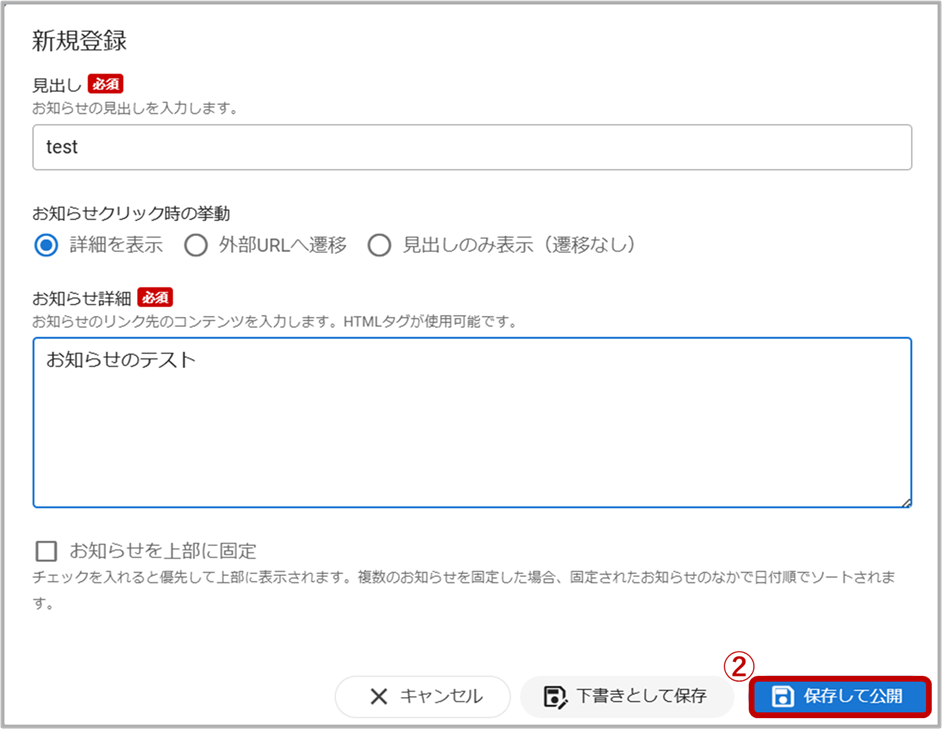Click the 新規登録 heading text
The image size is (942, 729).
click(x=79, y=41)
